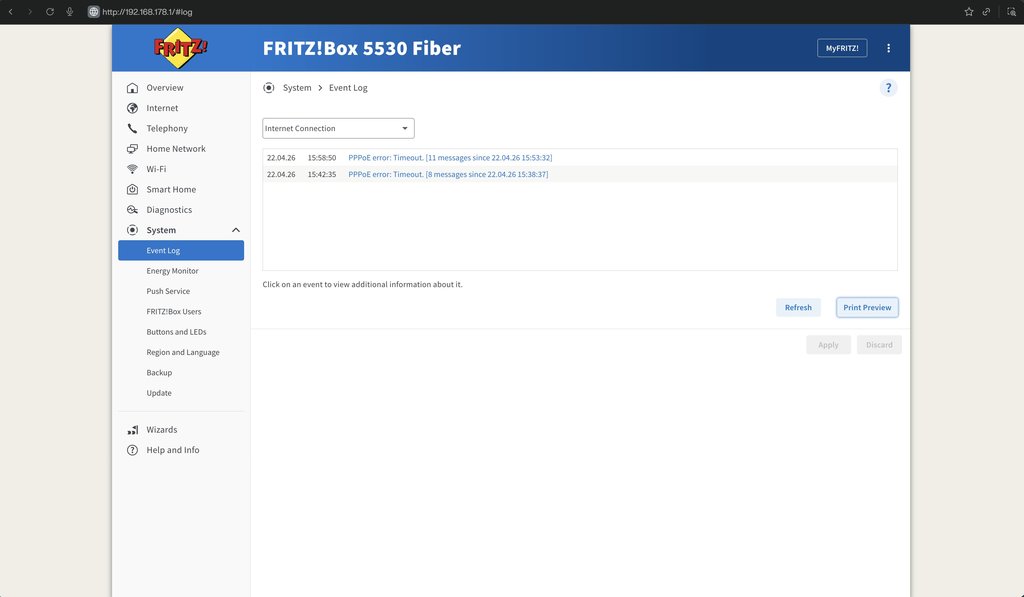The height and width of the screenshot is (597, 1024).
Task: Click the Wizards icon
Action: point(133,430)
